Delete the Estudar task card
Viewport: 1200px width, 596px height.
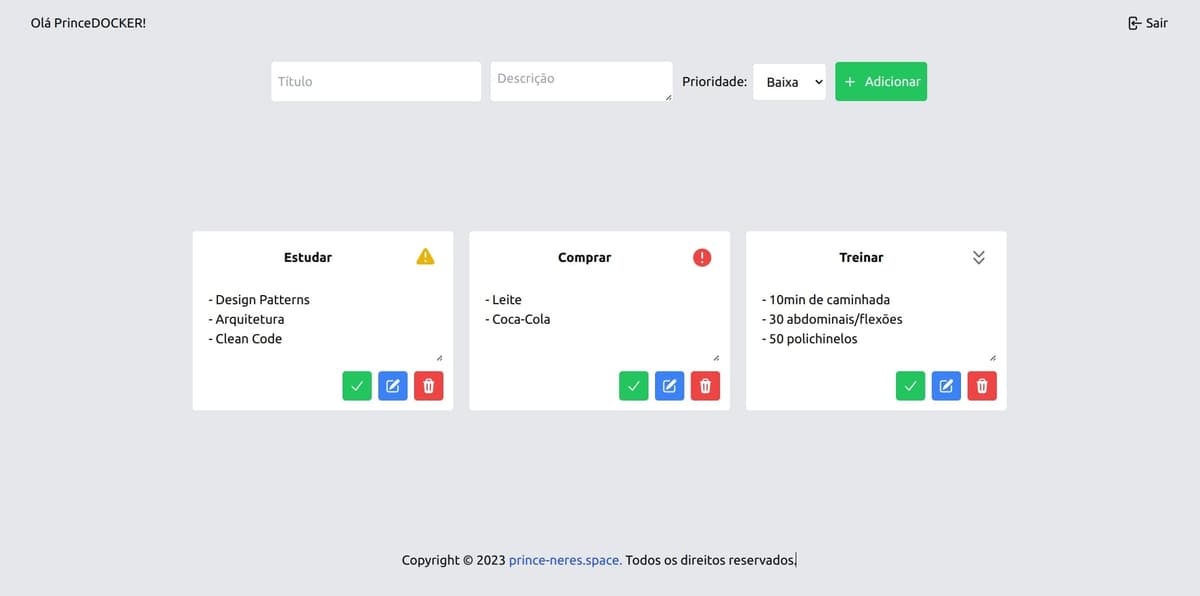point(428,386)
